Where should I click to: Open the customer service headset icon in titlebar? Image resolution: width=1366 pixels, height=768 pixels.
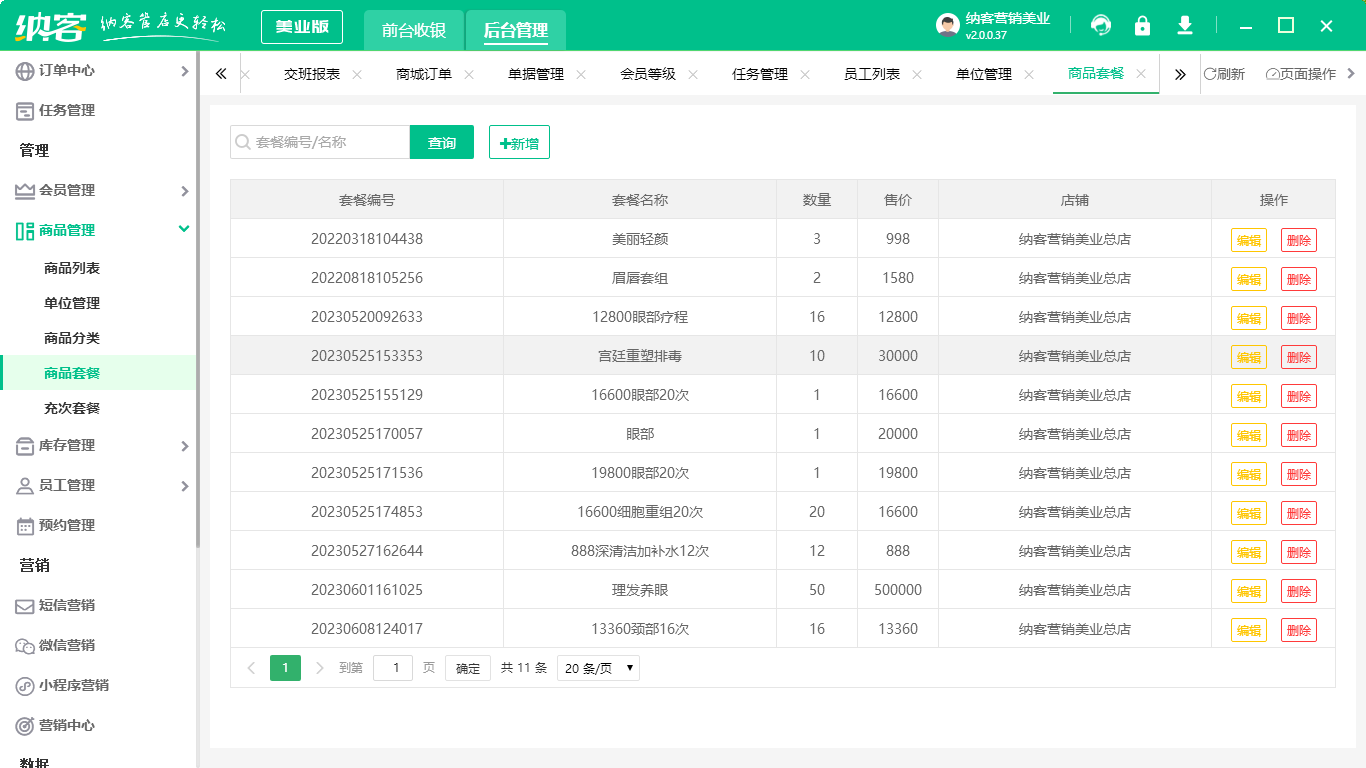[1101, 25]
